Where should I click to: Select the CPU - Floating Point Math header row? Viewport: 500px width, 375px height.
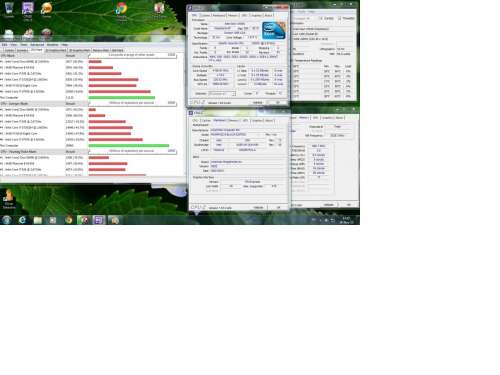coord(44,152)
